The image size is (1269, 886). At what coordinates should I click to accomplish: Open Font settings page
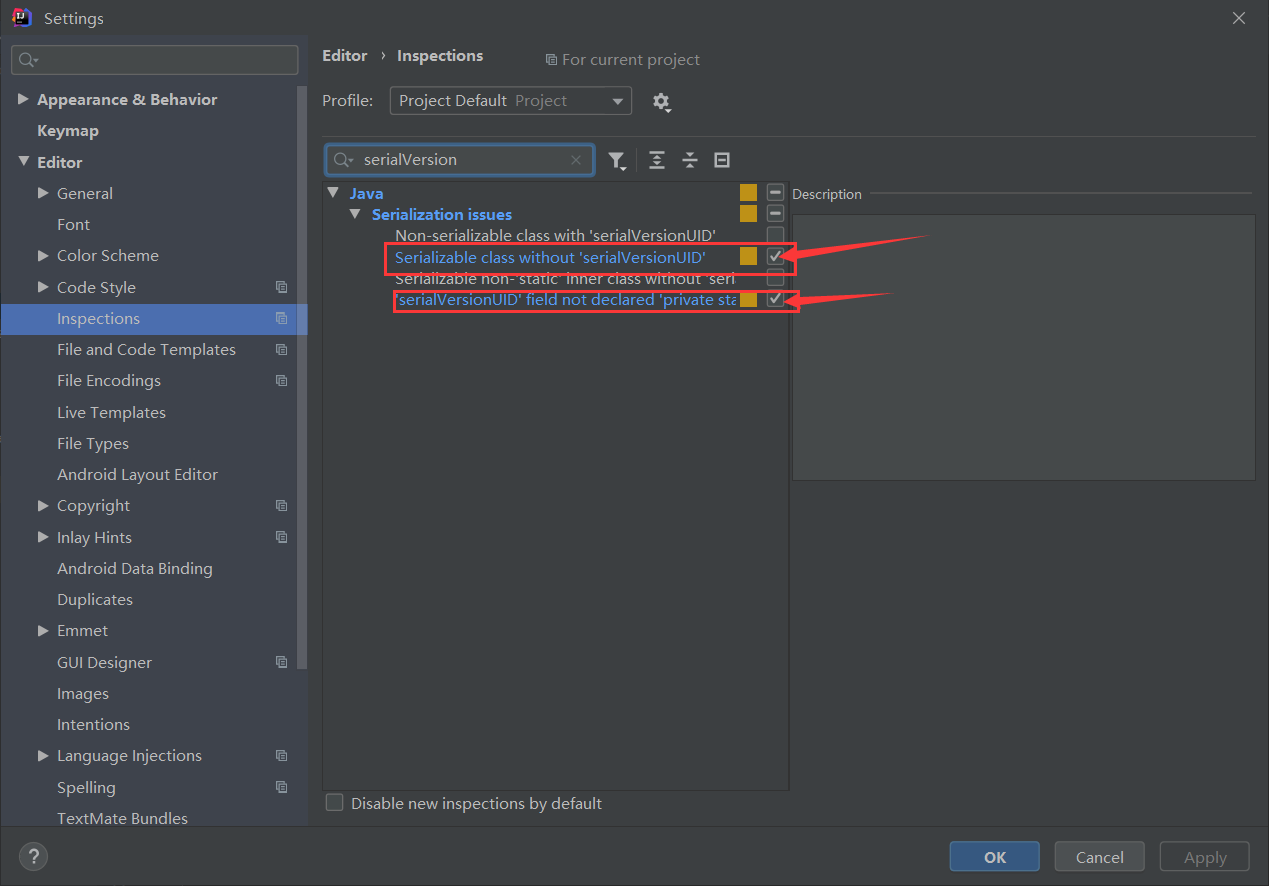coord(73,225)
